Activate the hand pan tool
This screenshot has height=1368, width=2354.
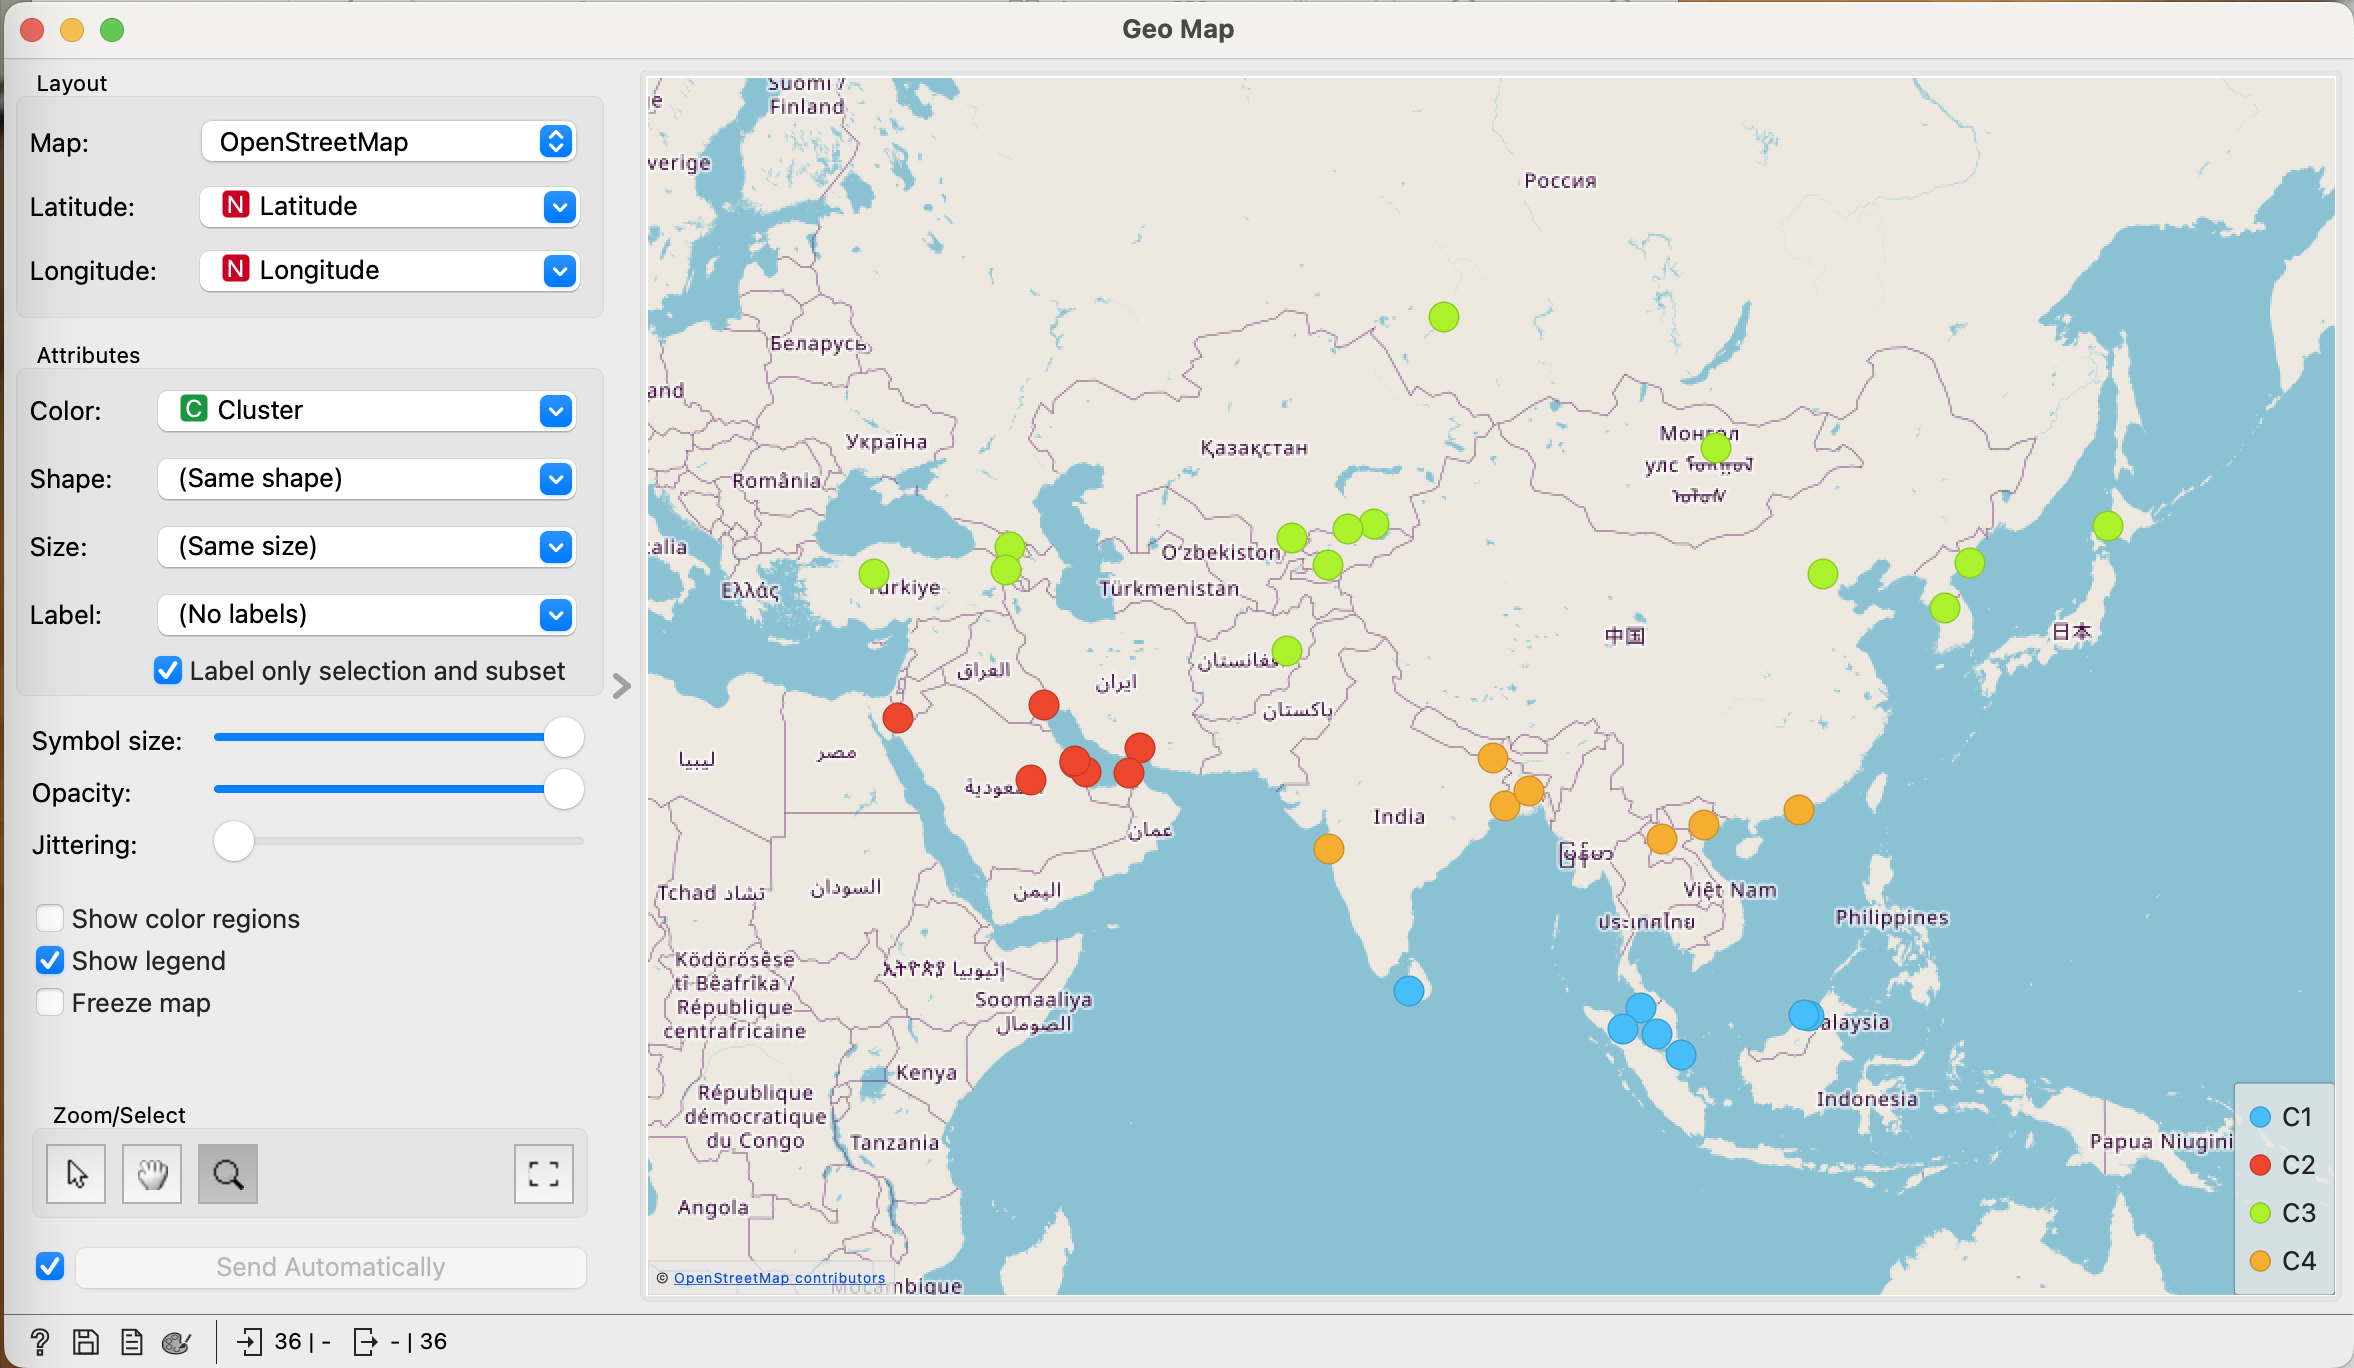[x=152, y=1174]
